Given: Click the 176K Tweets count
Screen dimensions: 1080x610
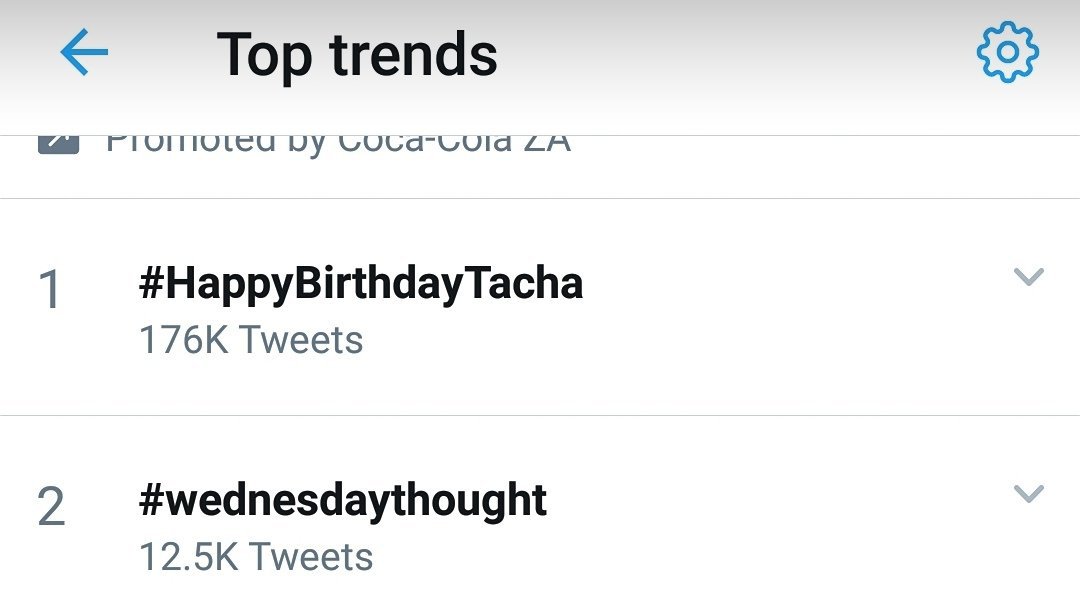Looking at the screenshot, I should (250, 340).
